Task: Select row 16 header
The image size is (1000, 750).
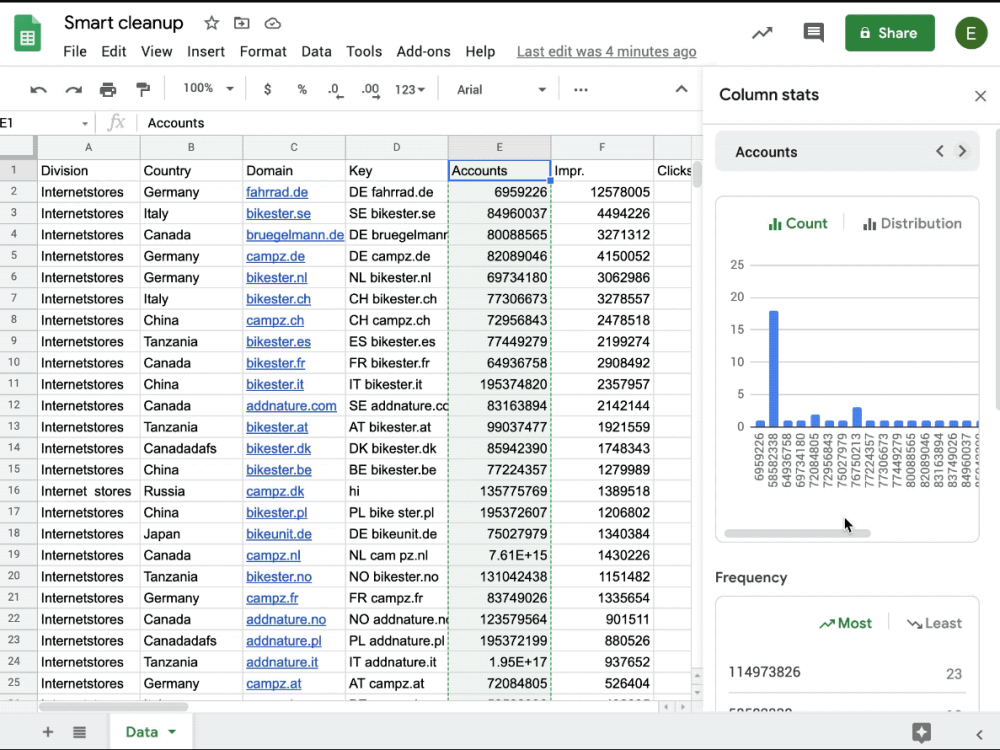Action: coord(18,490)
